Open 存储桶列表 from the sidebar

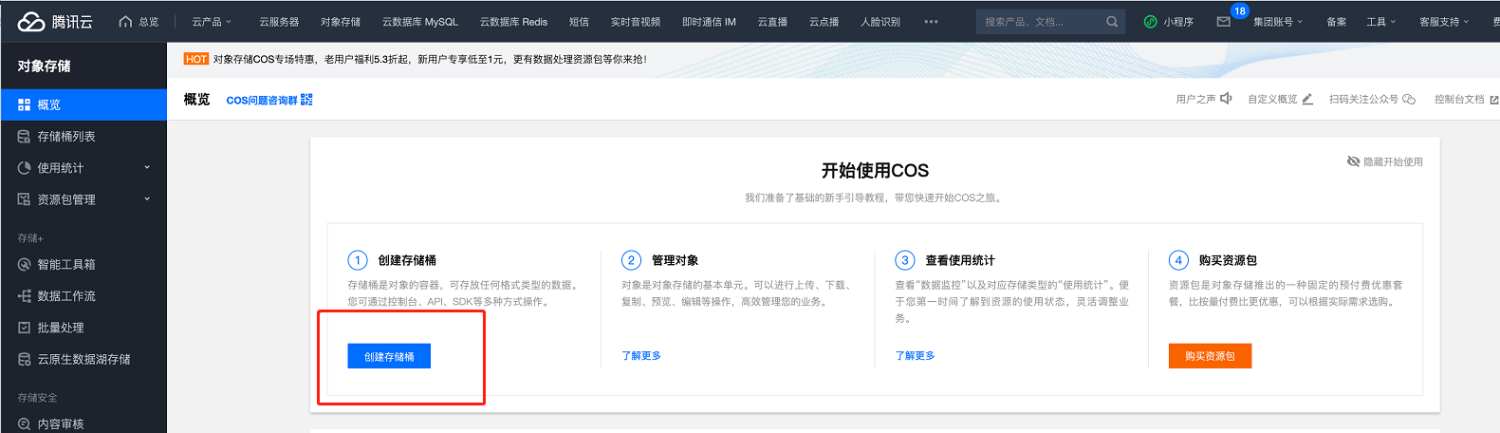coord(66,136)
